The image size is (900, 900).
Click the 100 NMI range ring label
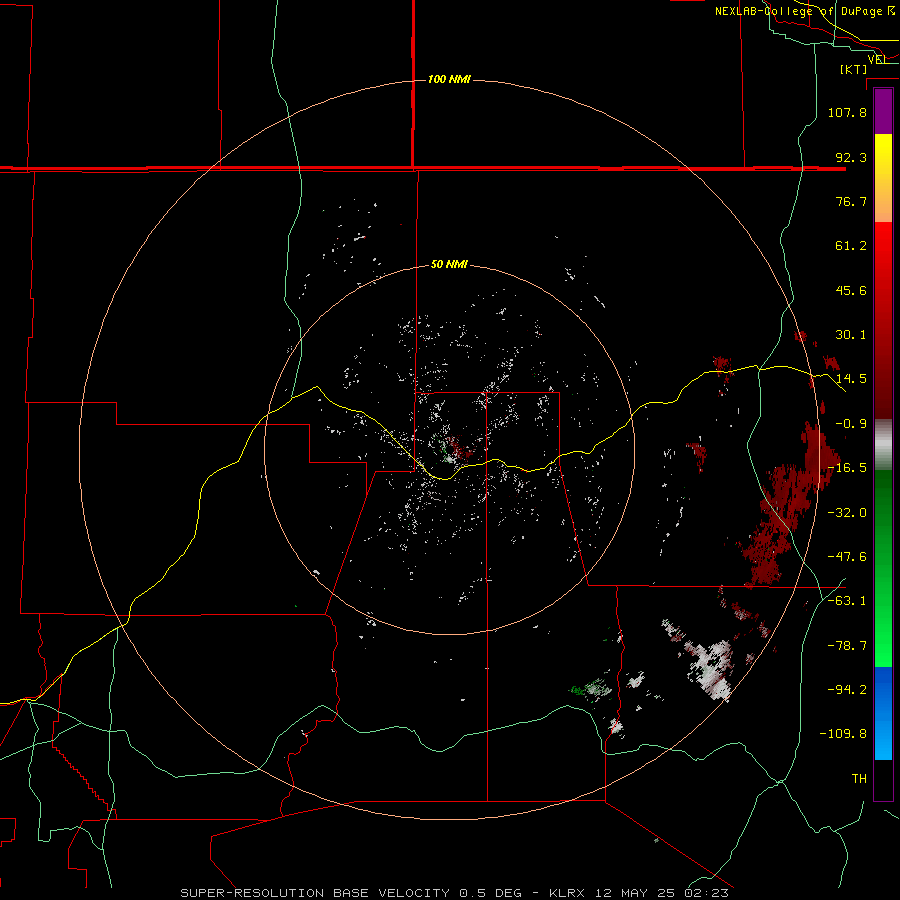[449, 79]
